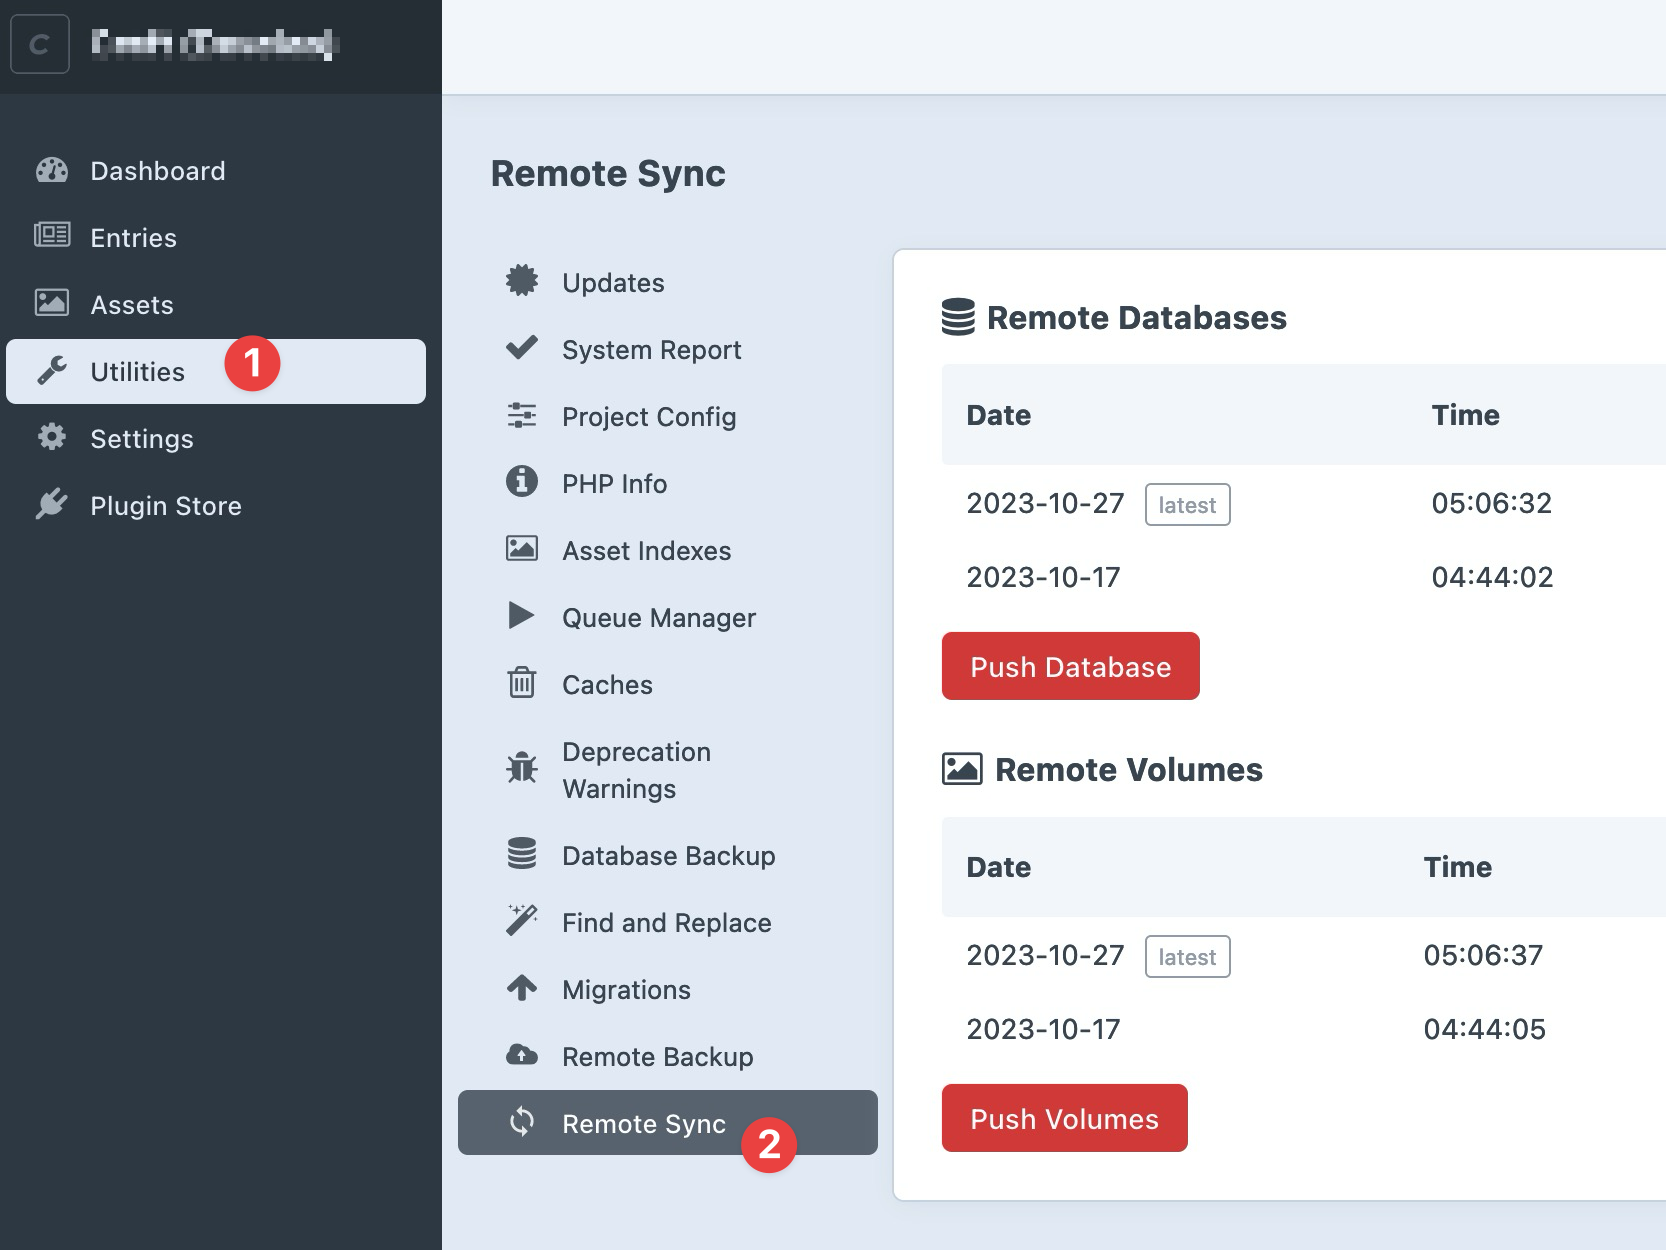1666x1250 pixels.
Task: Open the Plugin Store
Action: coord(165,505)
